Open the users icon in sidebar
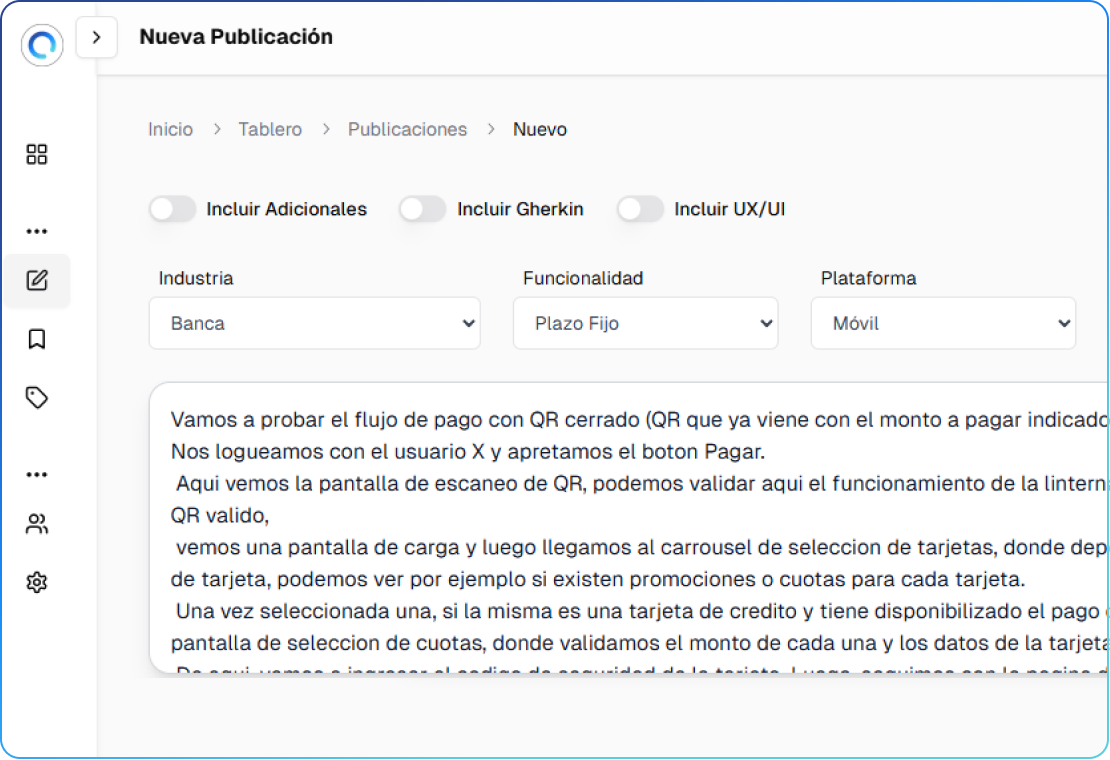 [x=37, y=524]
